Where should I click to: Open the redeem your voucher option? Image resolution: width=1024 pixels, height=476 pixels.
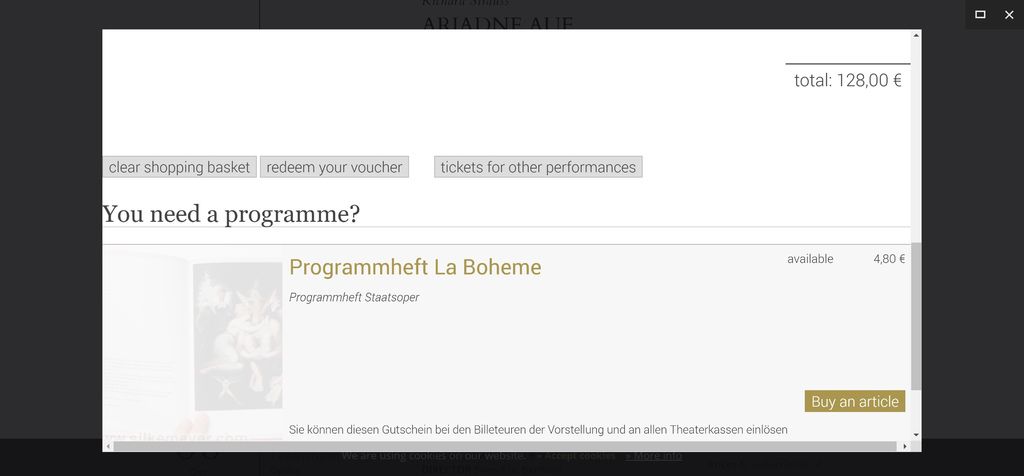tap(334, 167)
